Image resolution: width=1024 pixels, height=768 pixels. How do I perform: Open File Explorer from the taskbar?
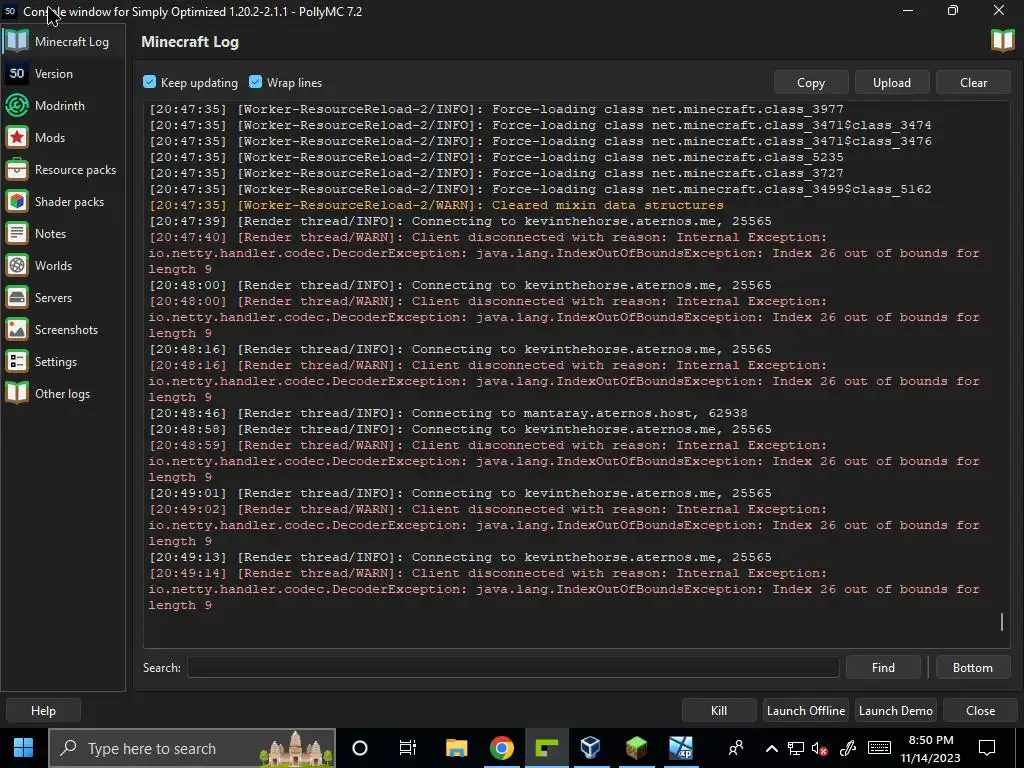[456, 748]
